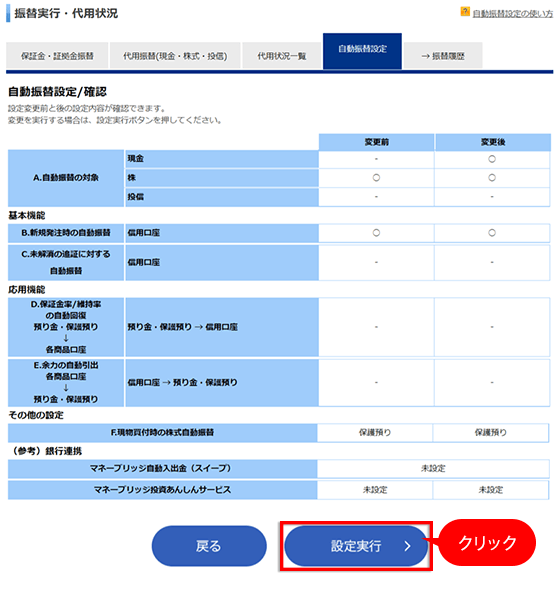Go to the 振替履歴 tab
This screenshot has width=555, height=590.
tap(443, 56)
